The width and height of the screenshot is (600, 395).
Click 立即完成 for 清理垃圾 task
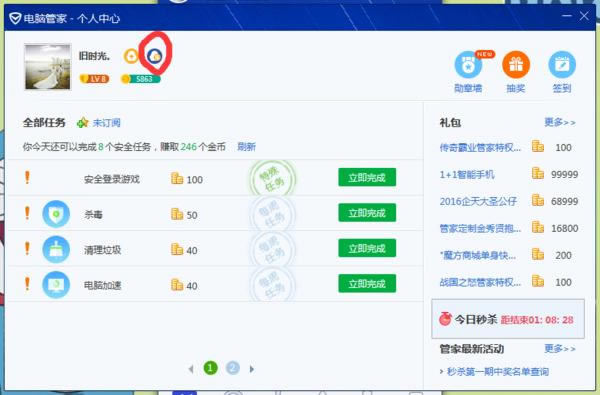tap(367, 248)
